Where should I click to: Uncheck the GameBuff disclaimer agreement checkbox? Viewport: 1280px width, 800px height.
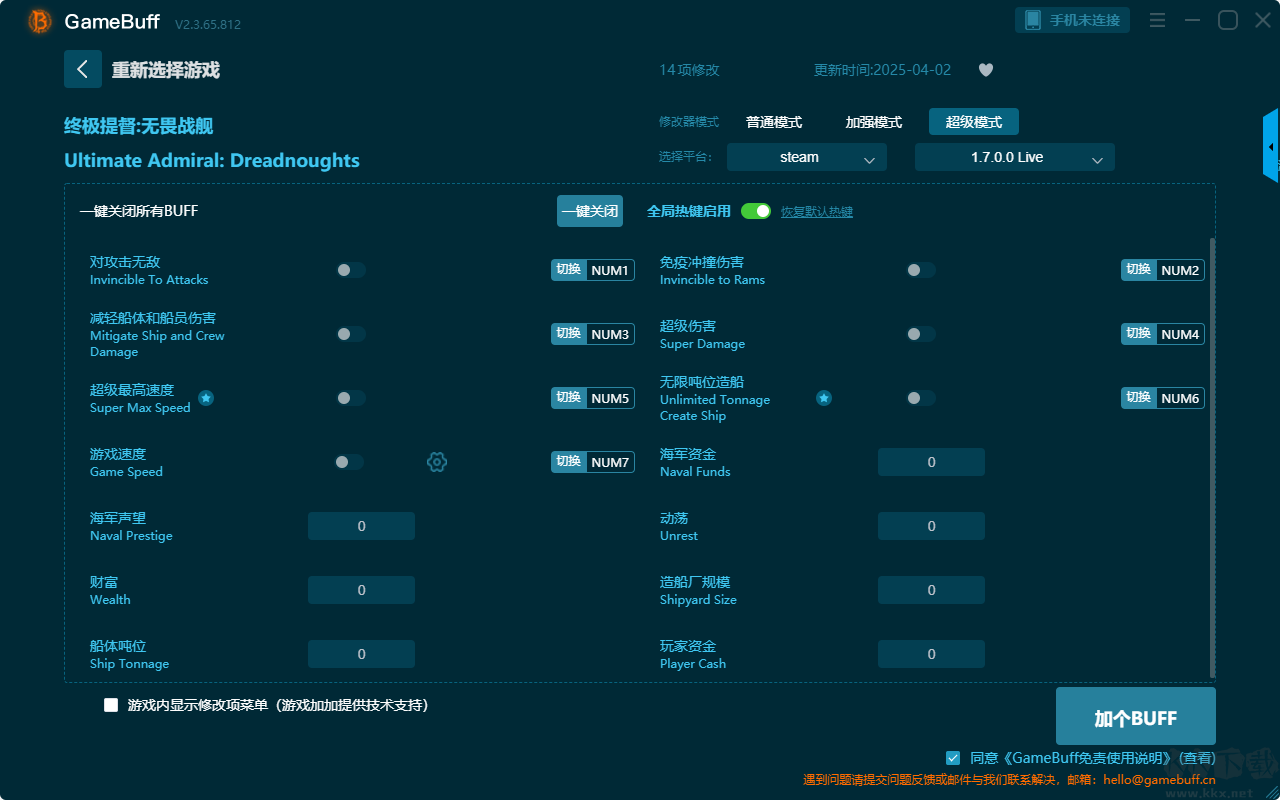[953, 758]
